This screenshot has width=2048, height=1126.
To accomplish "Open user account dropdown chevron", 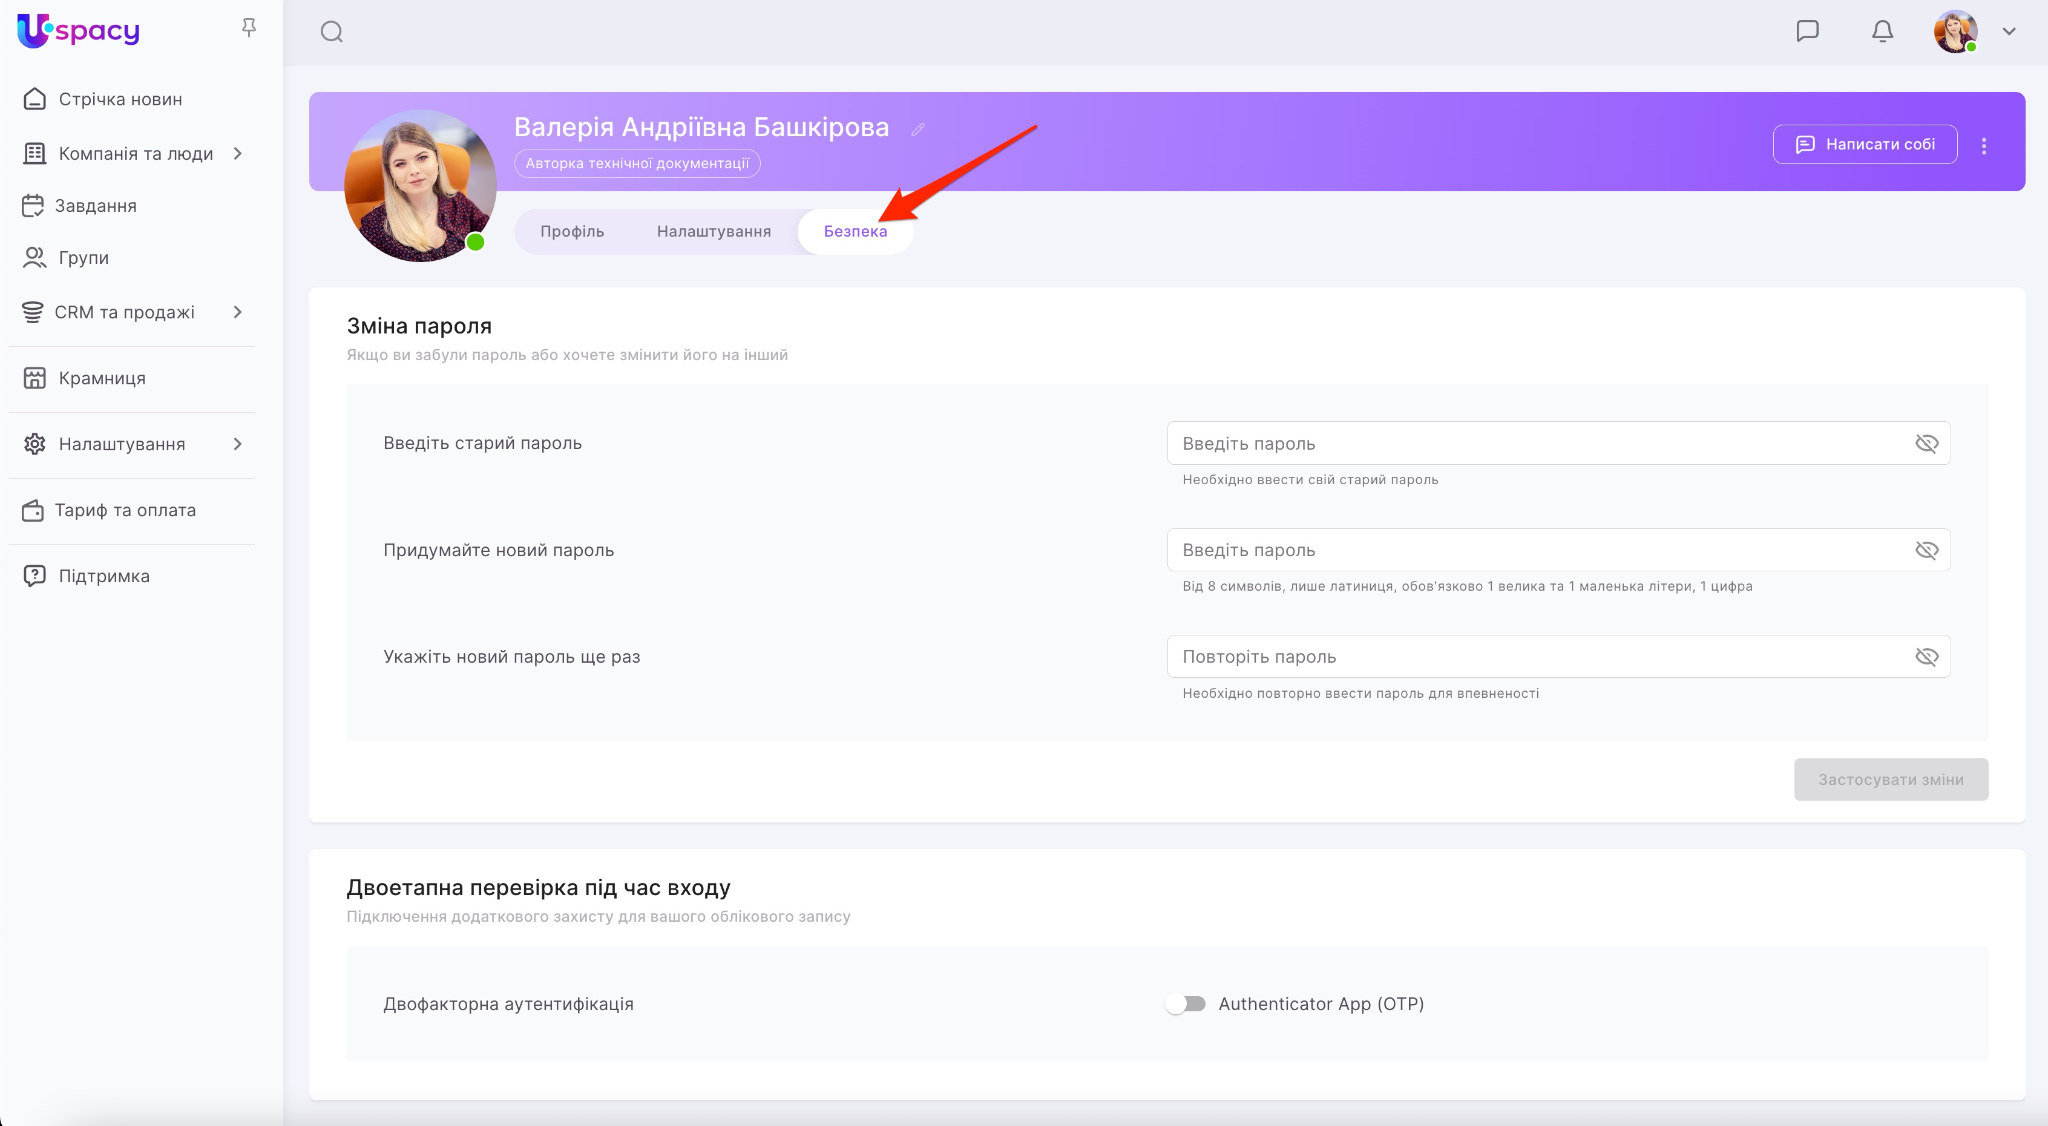I will 2009,31.
